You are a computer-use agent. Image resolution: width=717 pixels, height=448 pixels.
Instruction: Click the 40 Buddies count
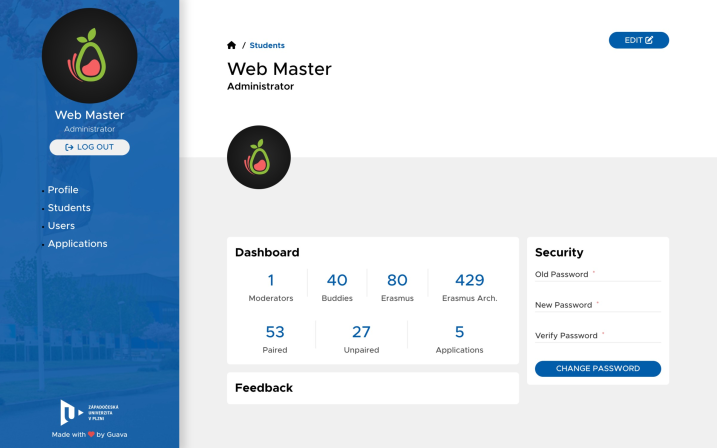coord(337,288)
